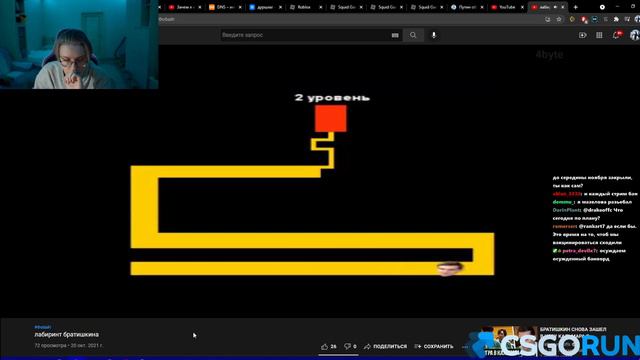Switch to the YouTube tab
Screen dimensions: 640x360
coord(506,7)
